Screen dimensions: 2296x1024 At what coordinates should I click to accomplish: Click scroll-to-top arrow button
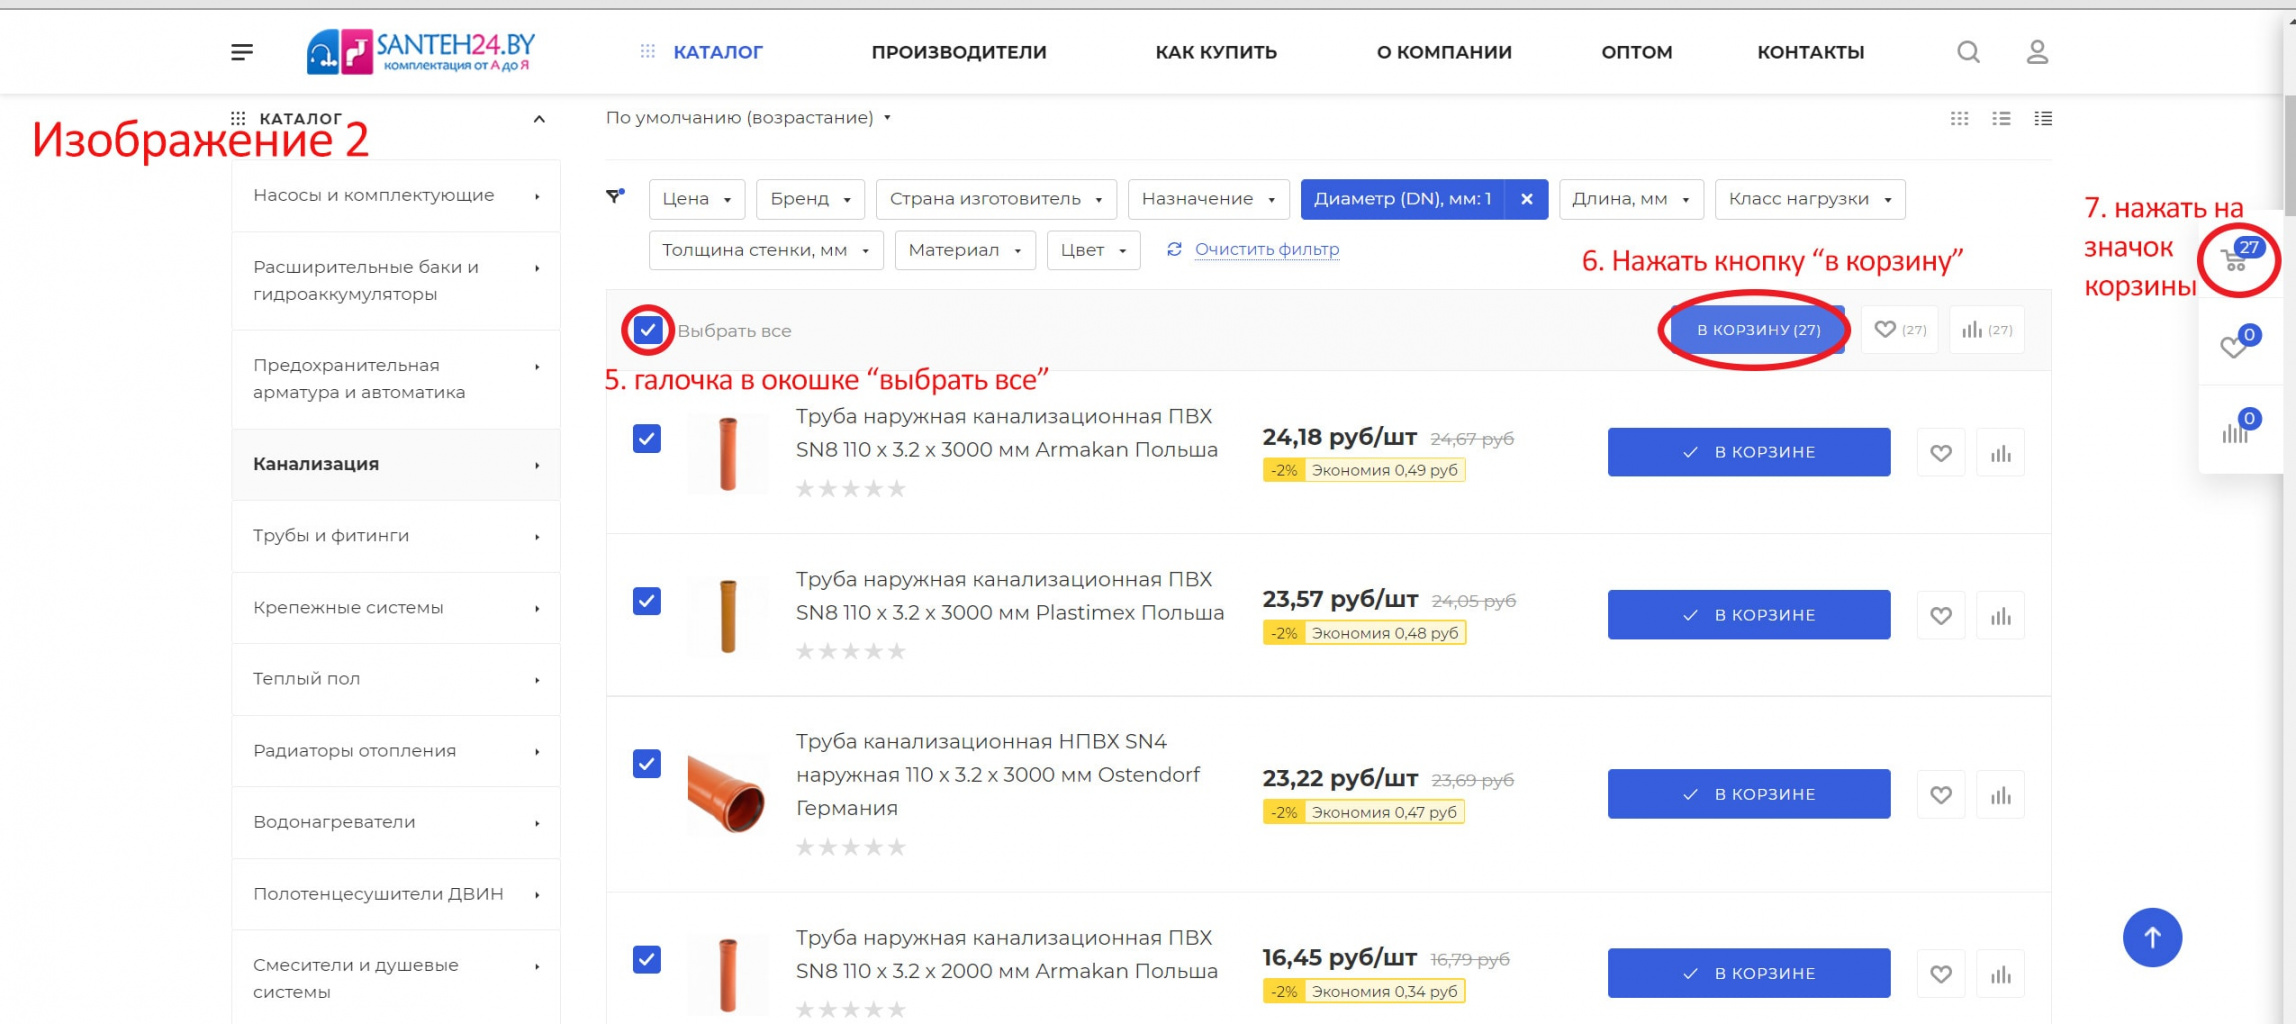point(2152,937)
